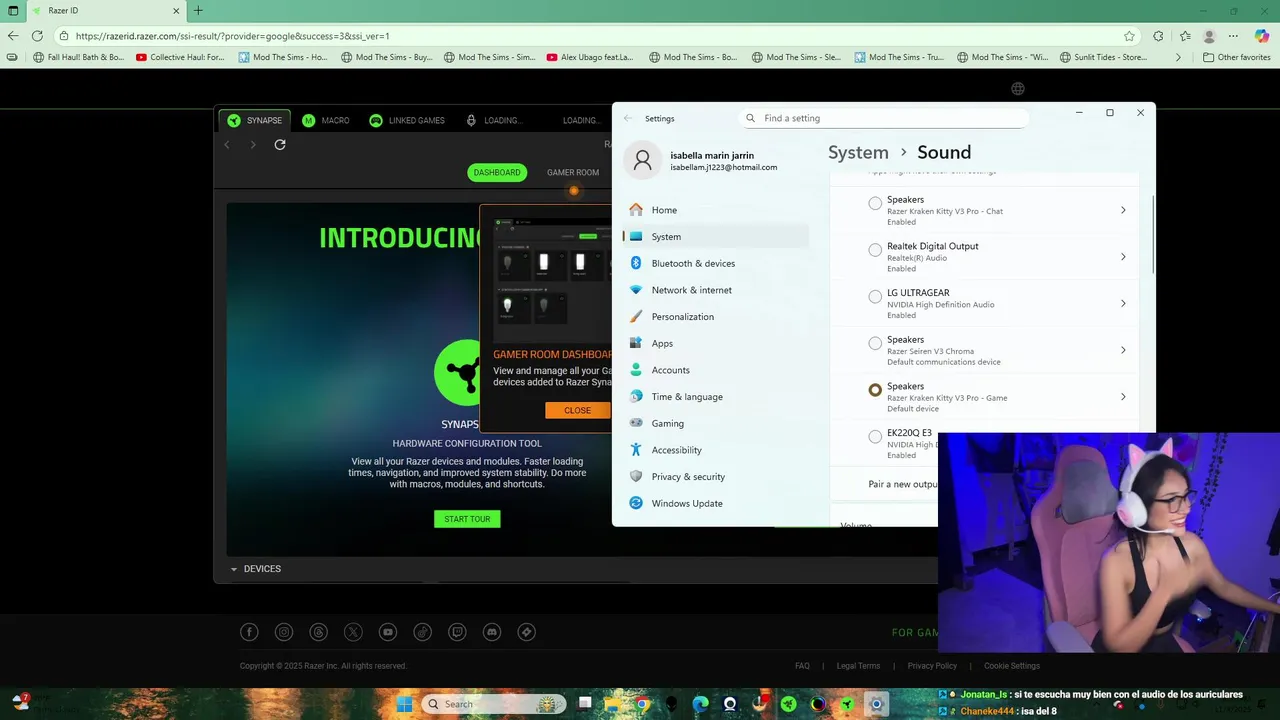Open the Alex Ubago feat. La... bookmark
Viewport: 1280px width, 720px height.
coord(589,57)
